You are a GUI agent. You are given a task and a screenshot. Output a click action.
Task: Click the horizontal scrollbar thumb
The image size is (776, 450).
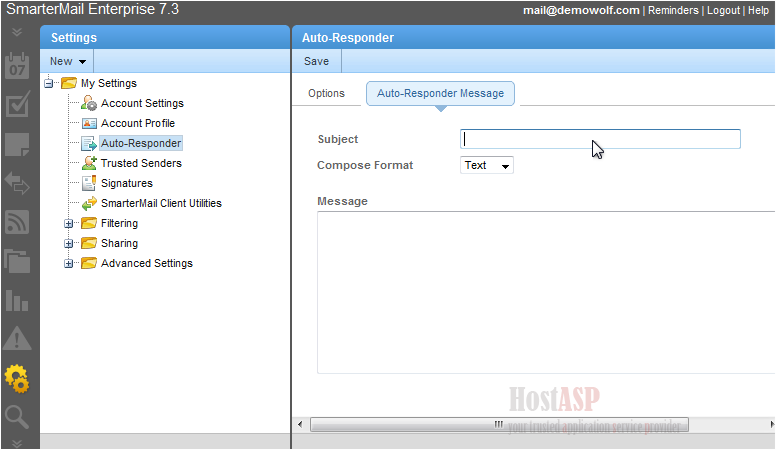click(x=499, y=425)
